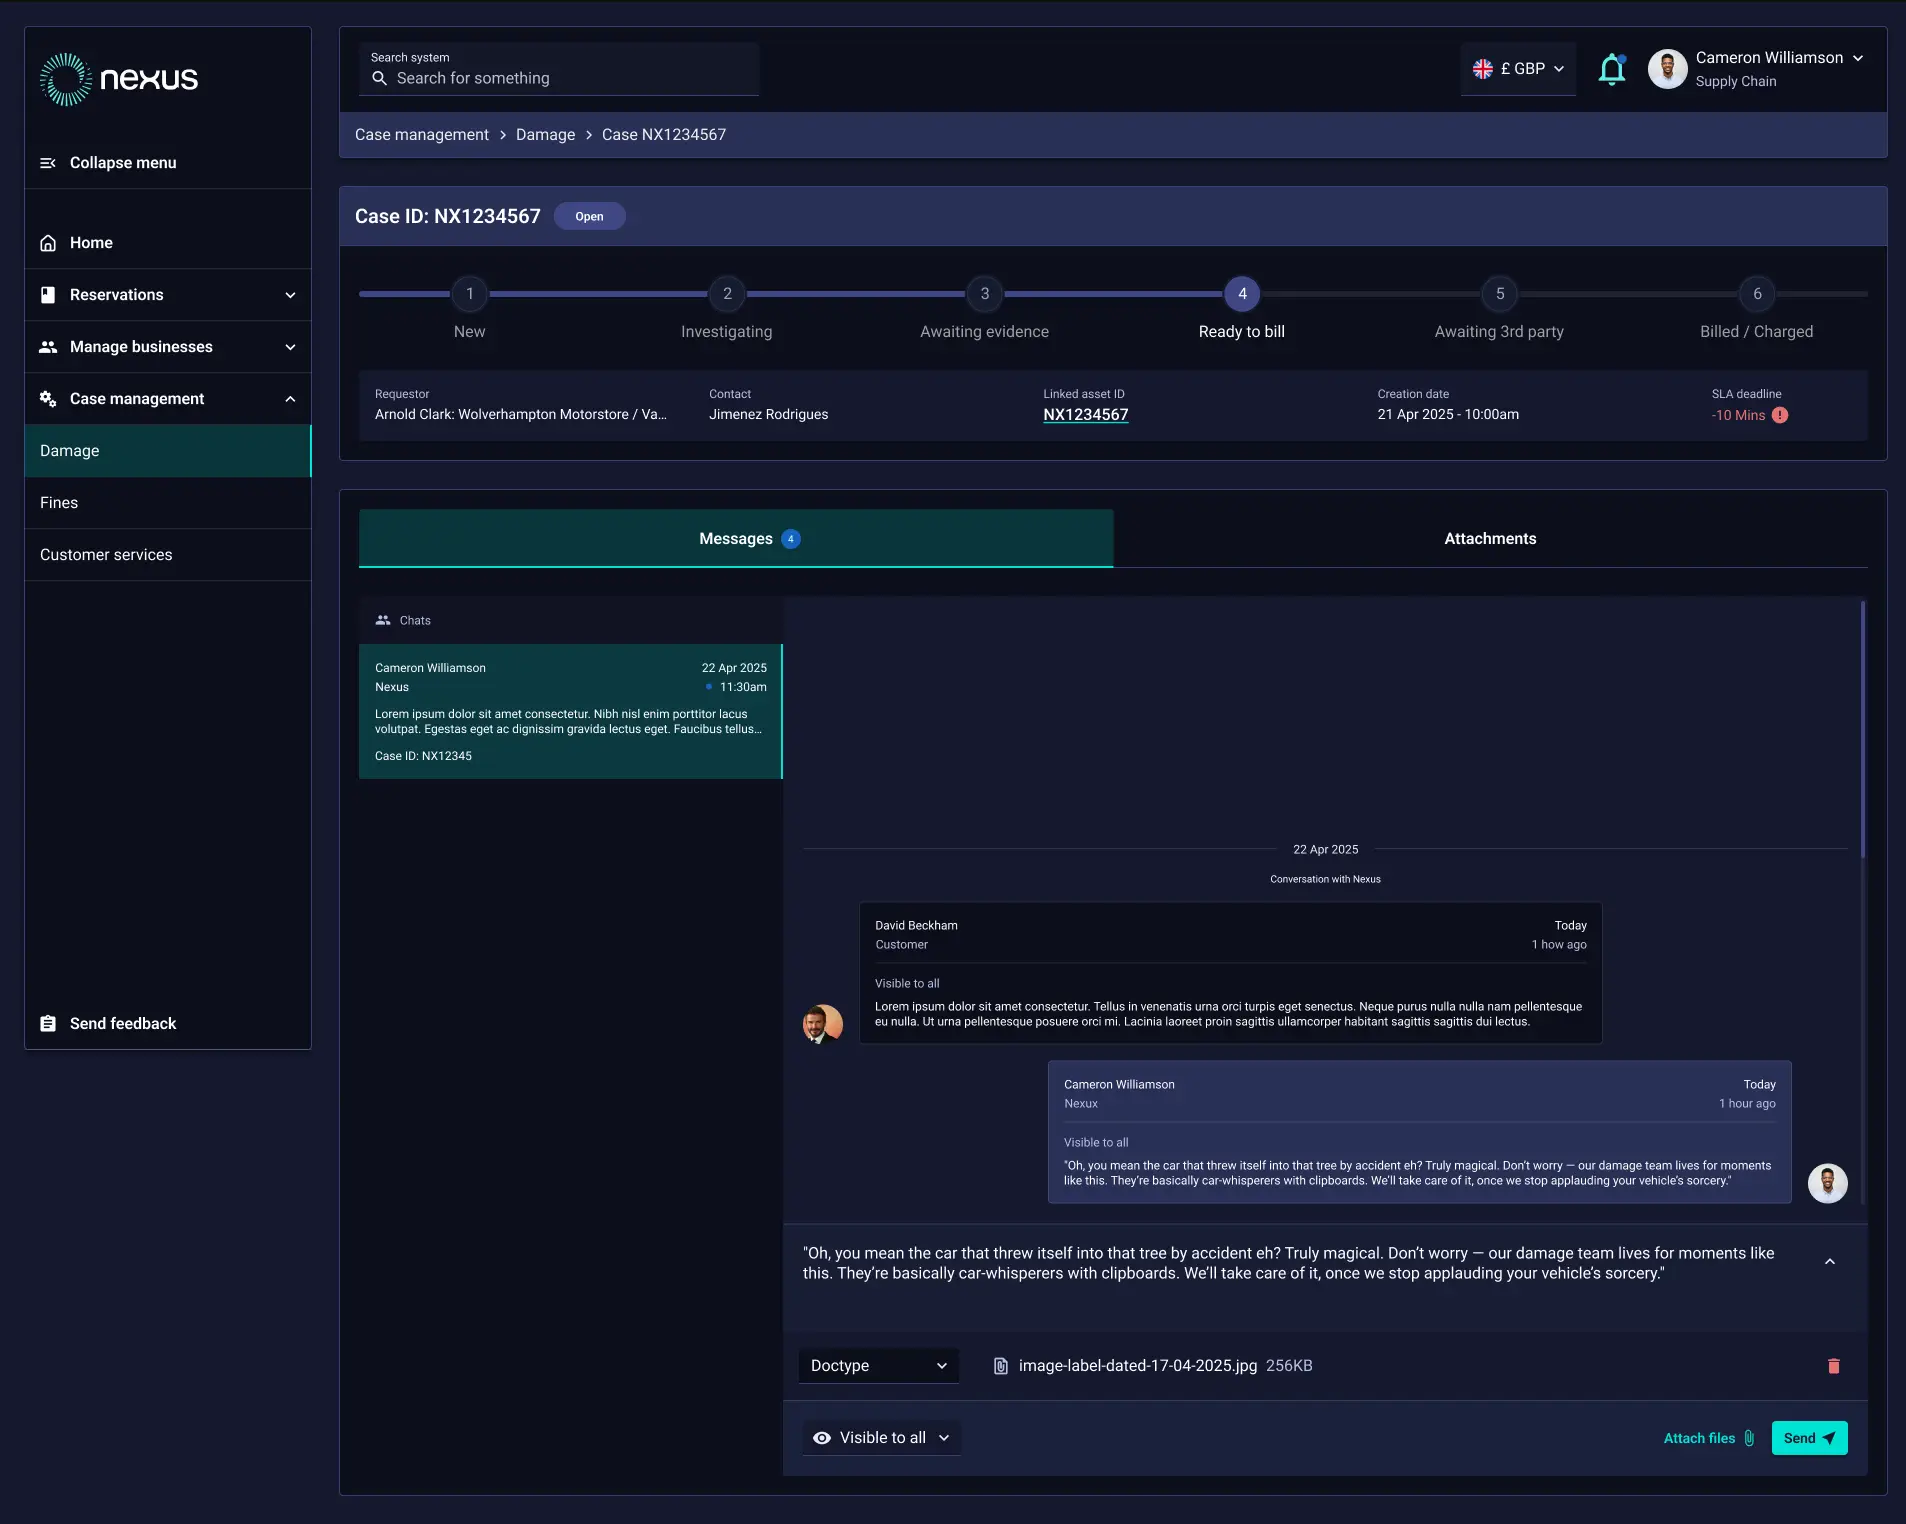Click Cameron Williamson's profile avatar in the header
This screenshot has height=1524, width=1906.
tap(1667, 69)
